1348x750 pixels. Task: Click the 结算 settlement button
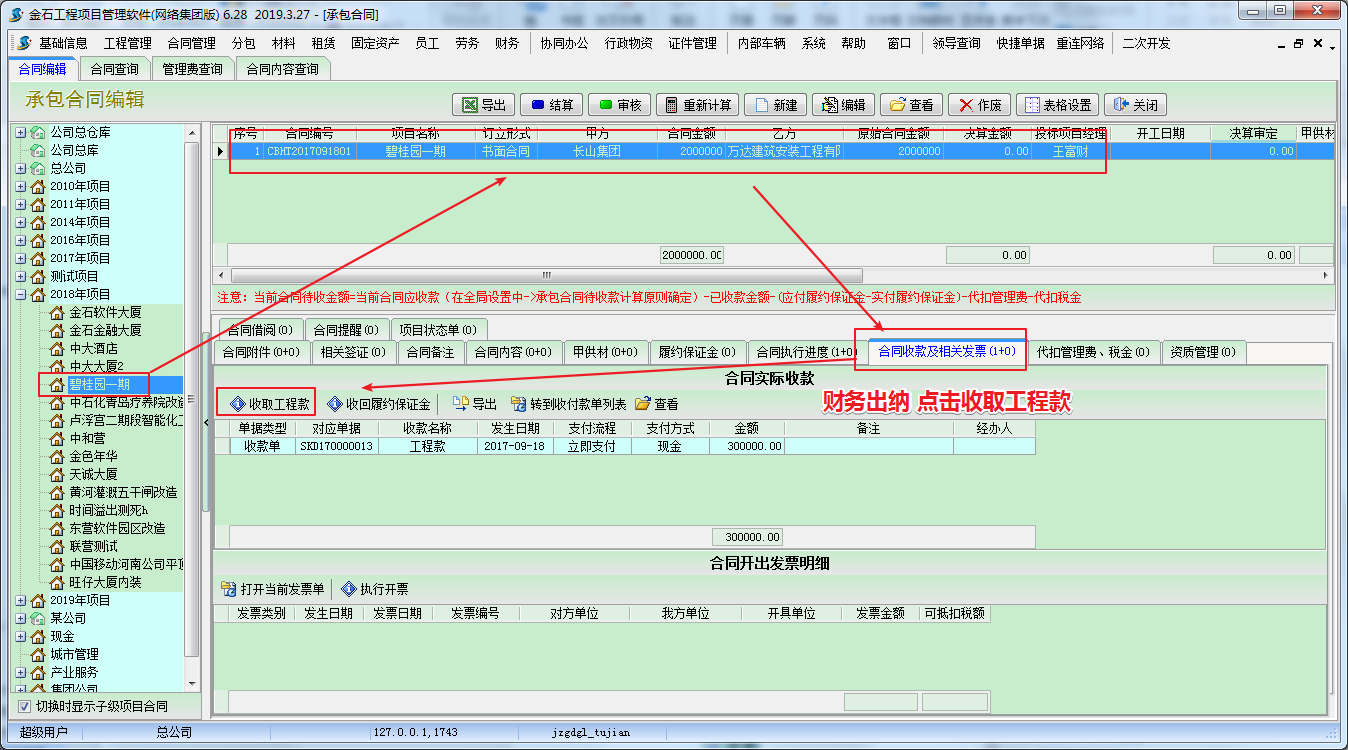551,105
